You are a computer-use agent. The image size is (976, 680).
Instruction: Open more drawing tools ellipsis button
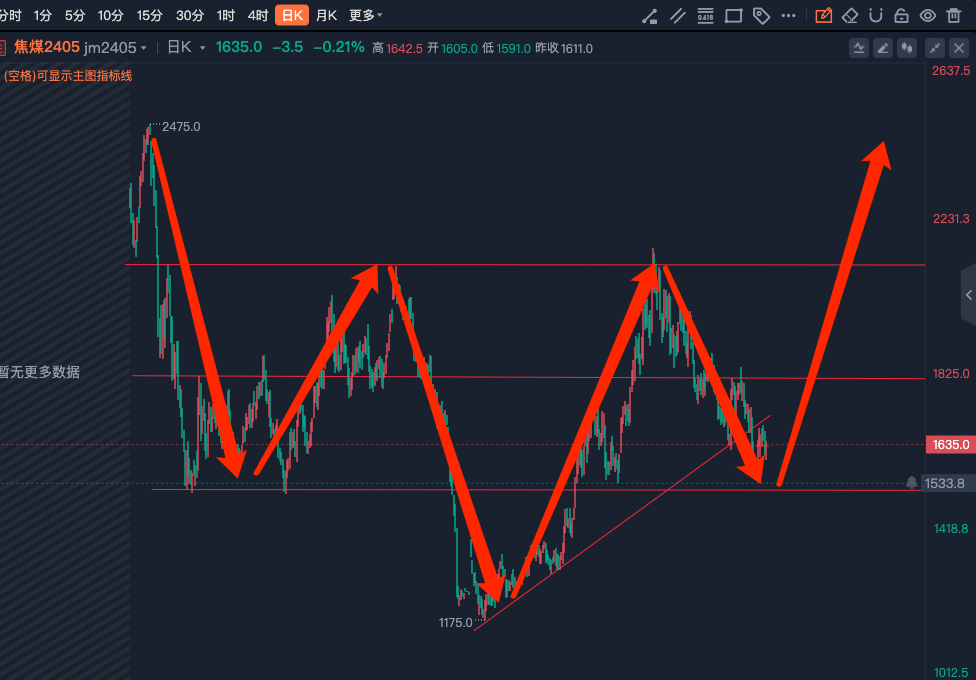point(789,16)
